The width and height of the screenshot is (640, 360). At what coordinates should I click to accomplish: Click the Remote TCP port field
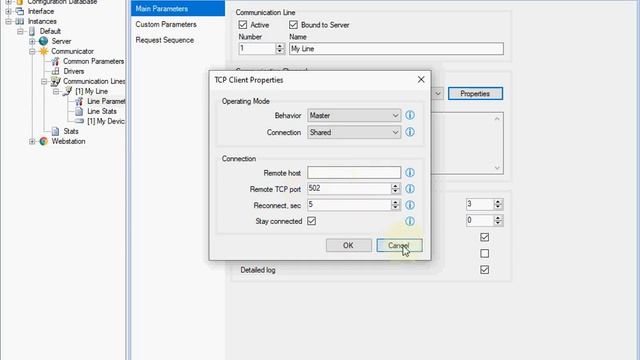coord(349,189)
